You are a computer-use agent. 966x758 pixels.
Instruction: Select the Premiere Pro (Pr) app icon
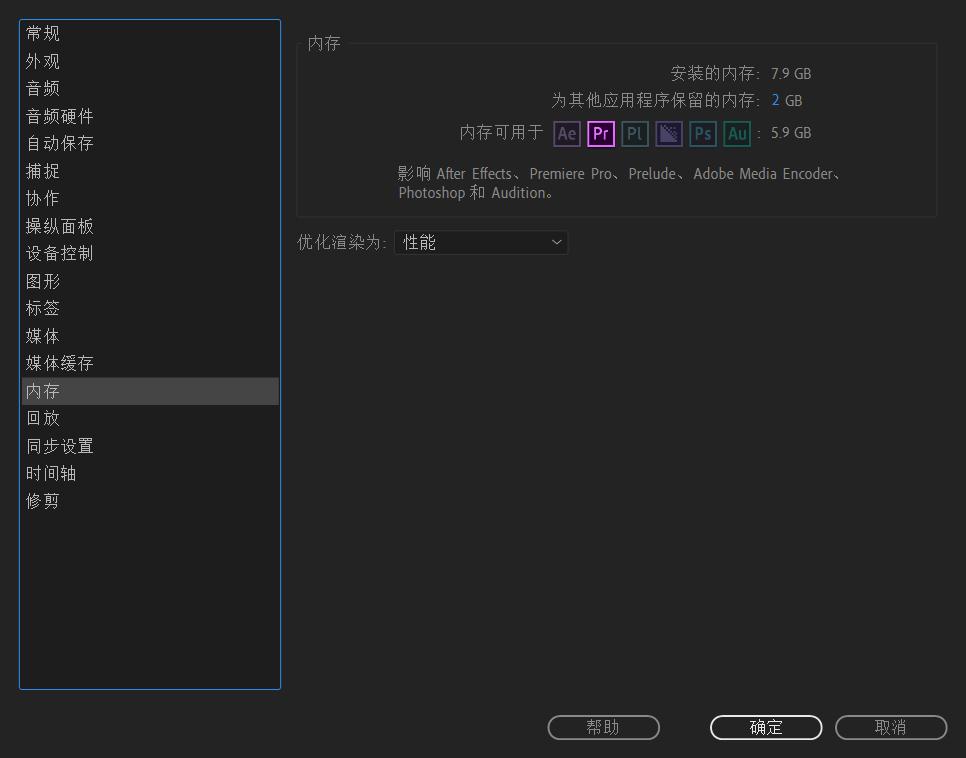pos(600,133)
